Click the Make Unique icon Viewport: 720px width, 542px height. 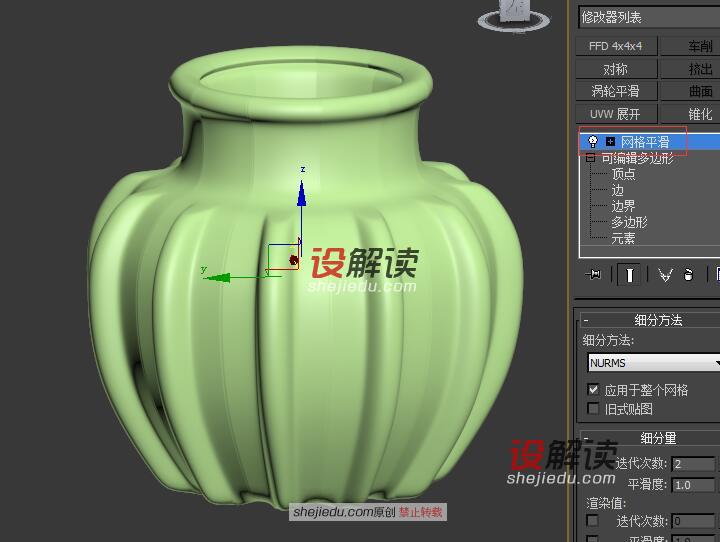point(665,275)
